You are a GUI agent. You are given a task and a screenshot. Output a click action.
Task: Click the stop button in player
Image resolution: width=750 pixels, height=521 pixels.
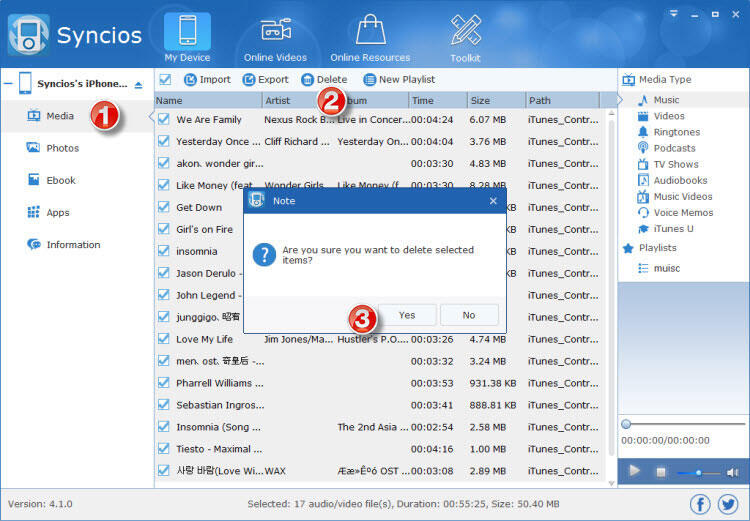(661, 472)
